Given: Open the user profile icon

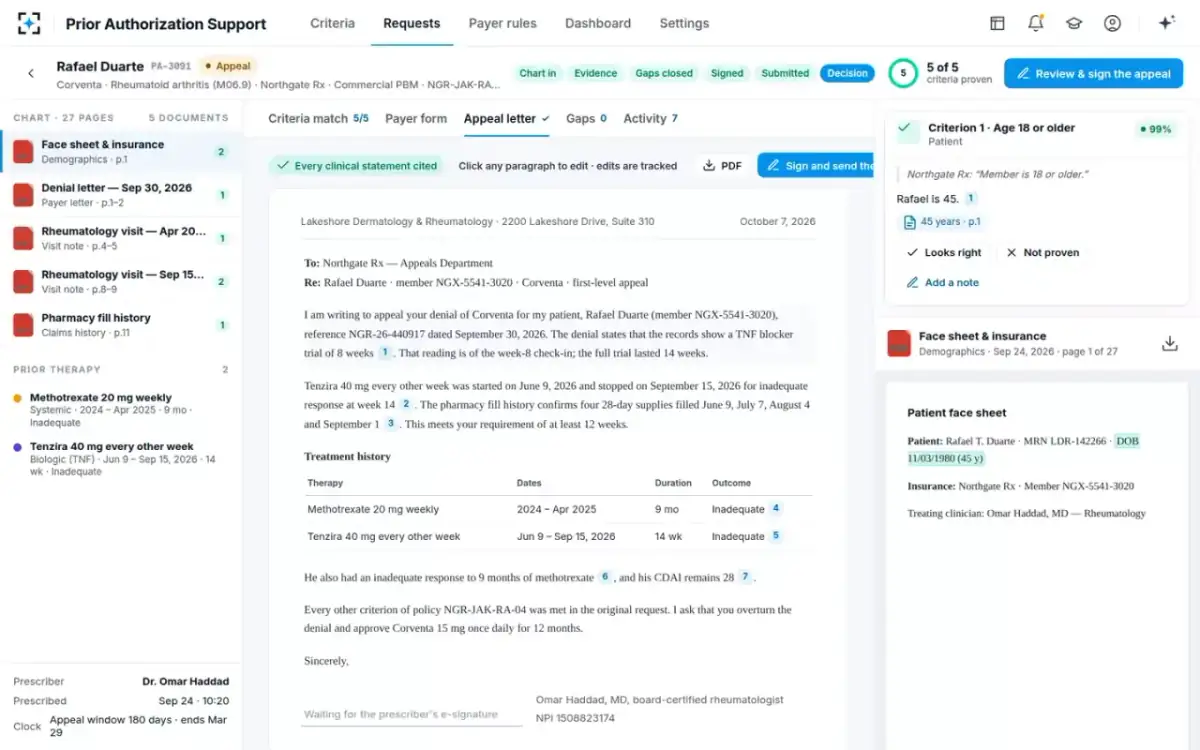Looking at the screenshot, I should coord(1112,23).
